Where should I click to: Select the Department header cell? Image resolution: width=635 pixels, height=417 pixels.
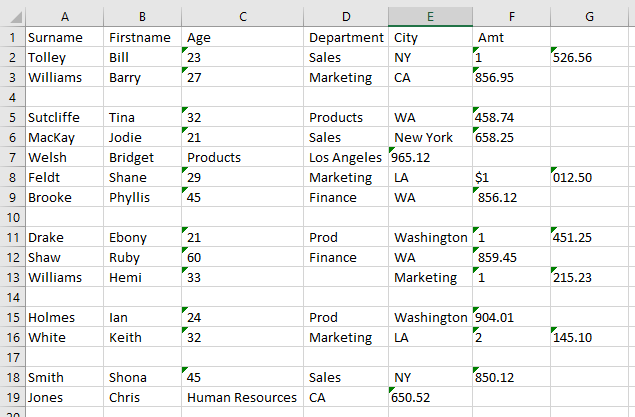(346, 37)
